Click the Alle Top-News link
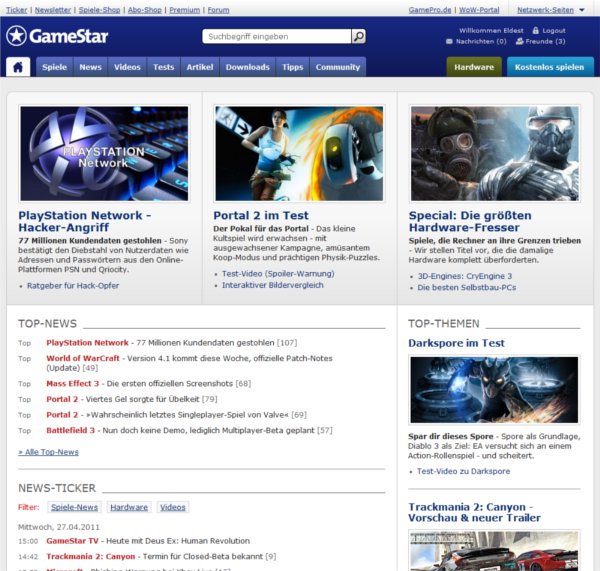 [x=48, y=452]
